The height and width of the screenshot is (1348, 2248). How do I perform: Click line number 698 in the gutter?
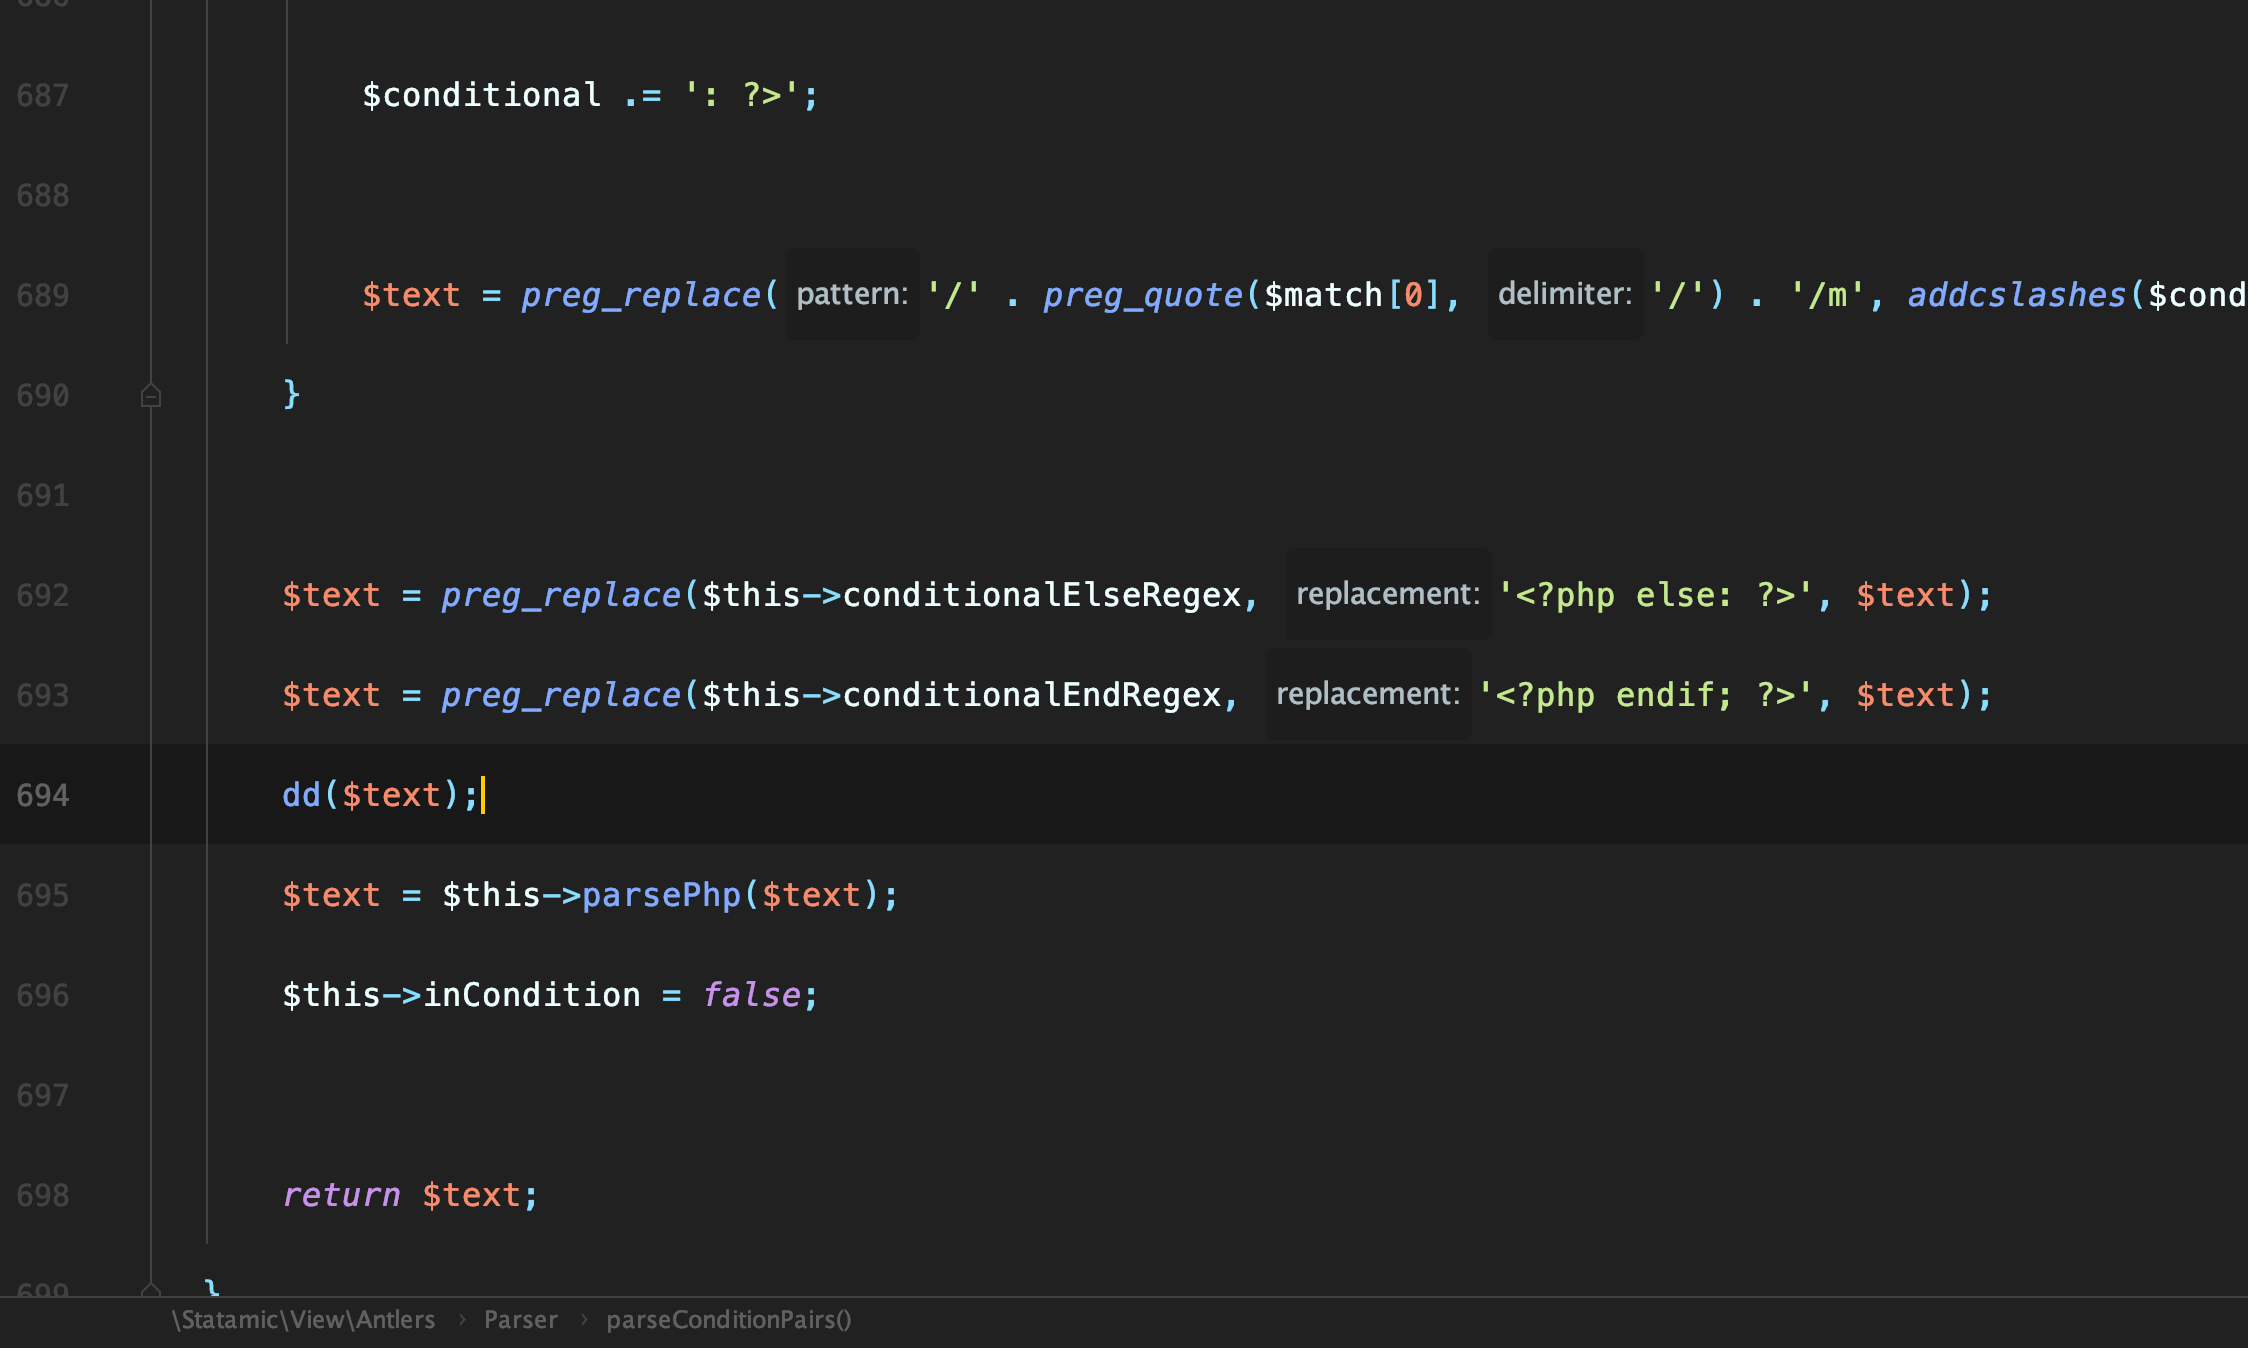click(42, 1195)
